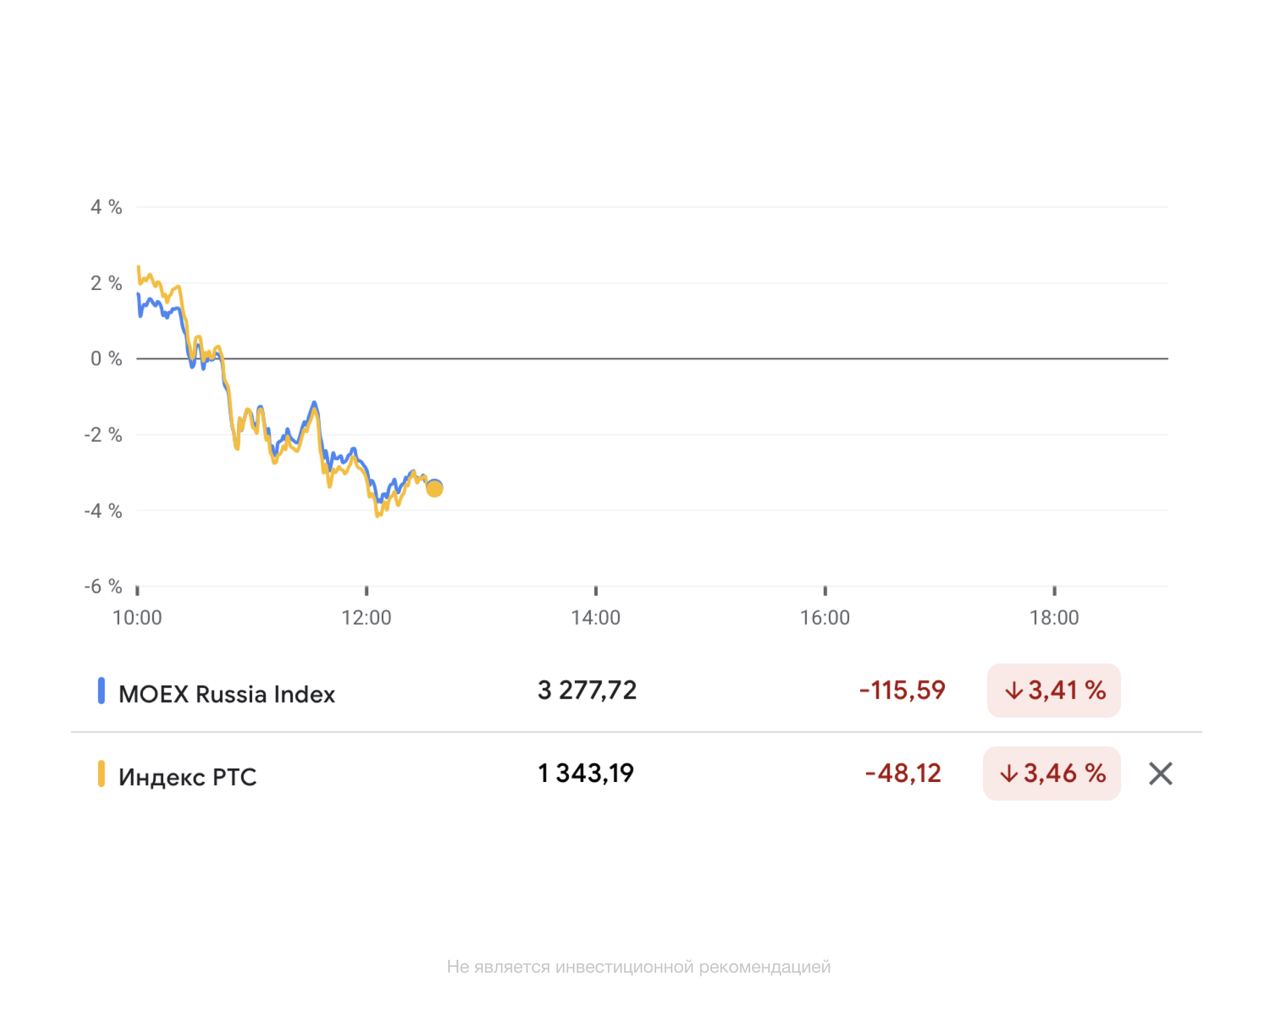1280x1024 pixels.
Task: Click the MOEX point change -115,59
Action: click(x=902, y=690)
